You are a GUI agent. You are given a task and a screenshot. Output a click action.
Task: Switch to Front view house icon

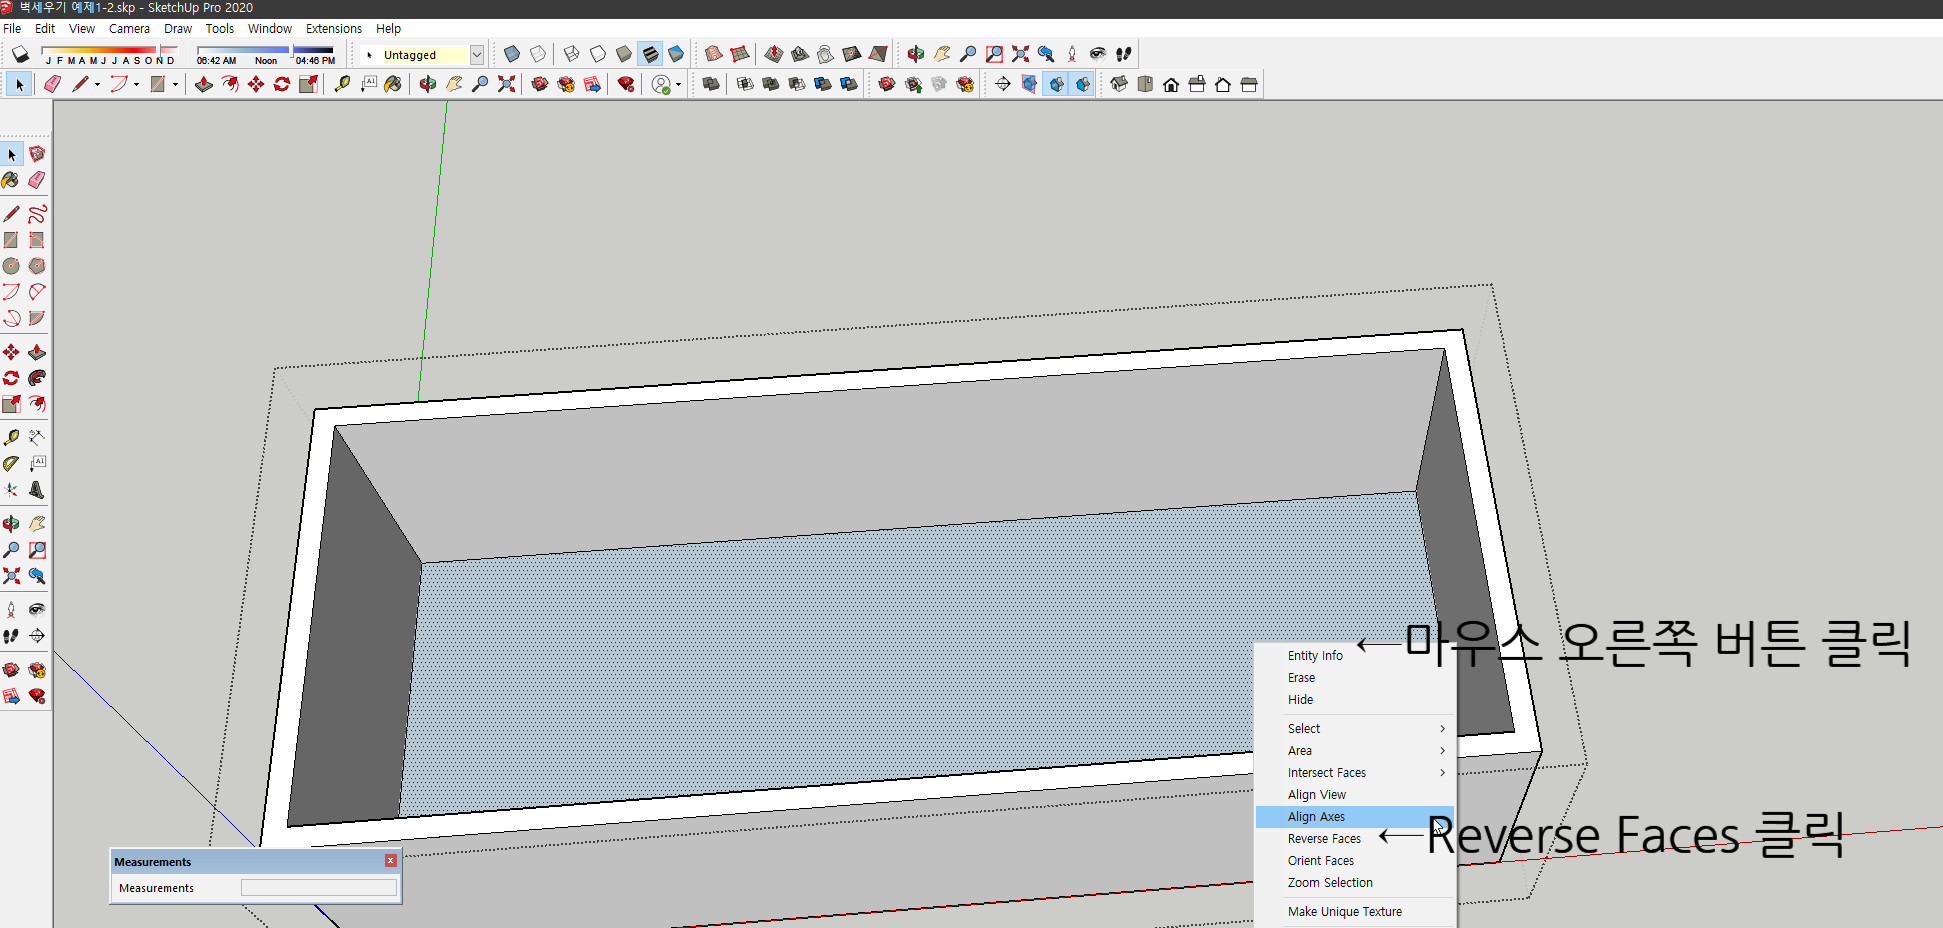tap(1171, 84)
